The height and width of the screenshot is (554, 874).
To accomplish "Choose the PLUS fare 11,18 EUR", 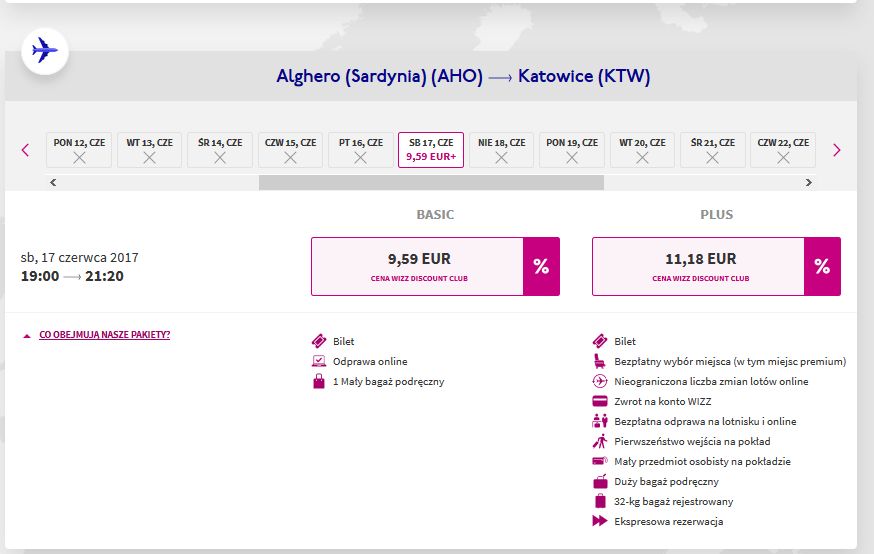I will (700, 266).
